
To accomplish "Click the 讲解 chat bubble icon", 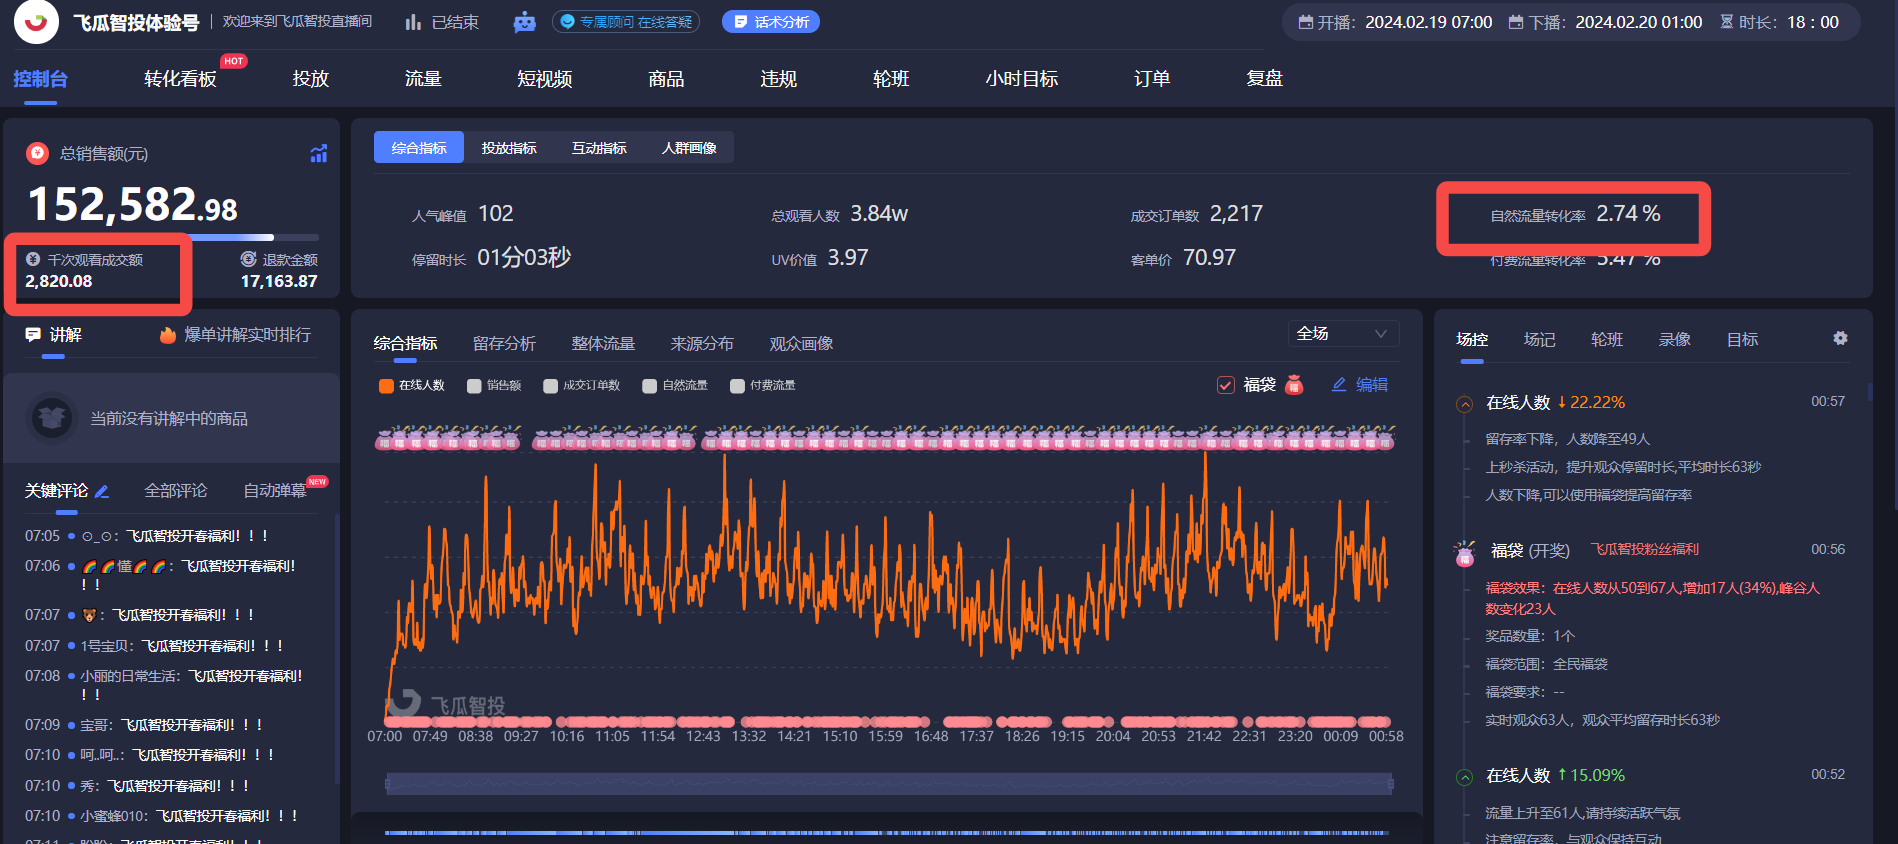I will point(33,335).
